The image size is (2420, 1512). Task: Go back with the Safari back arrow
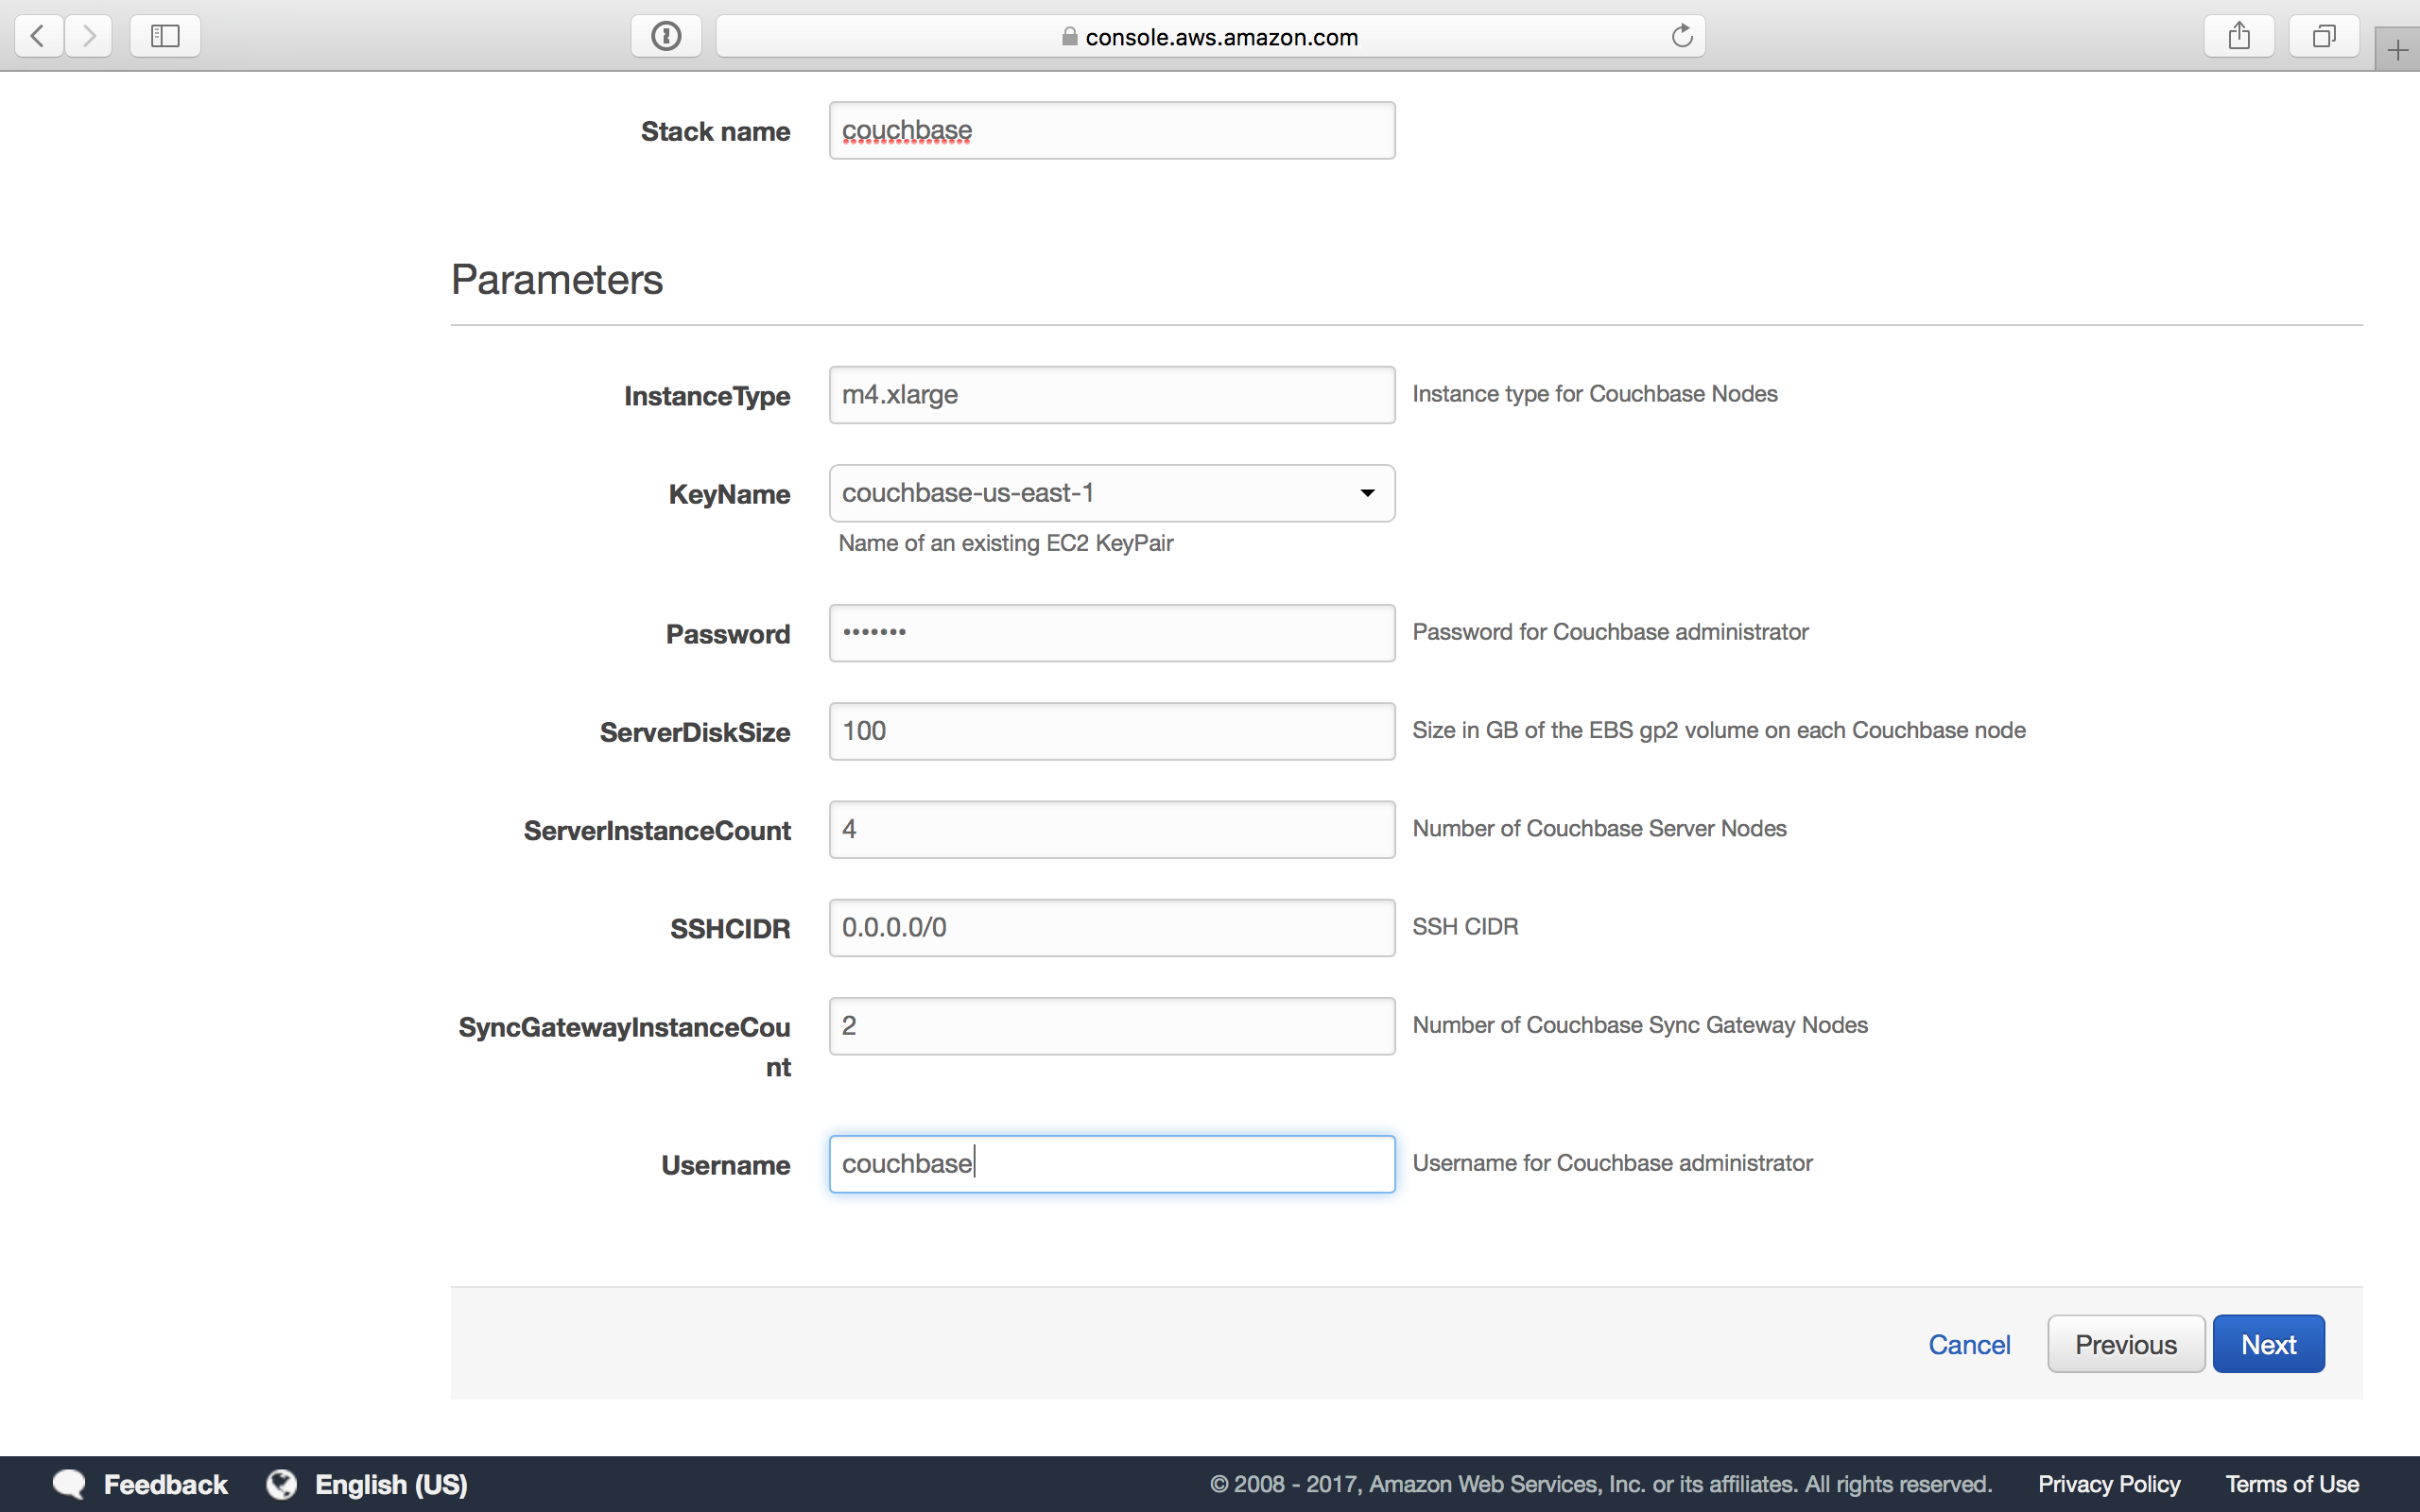pyautogui.click(x=38, y=36)
